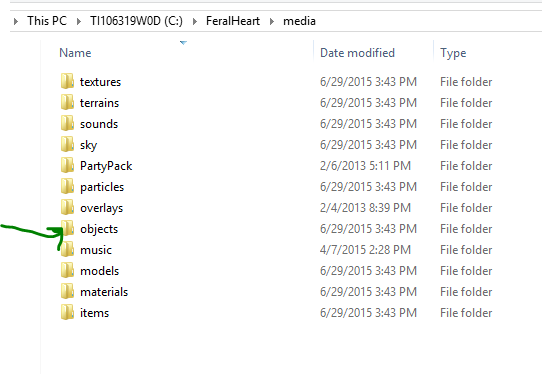Open dropdown arrow after TI106319W0D (C:)

click(195, 21)
